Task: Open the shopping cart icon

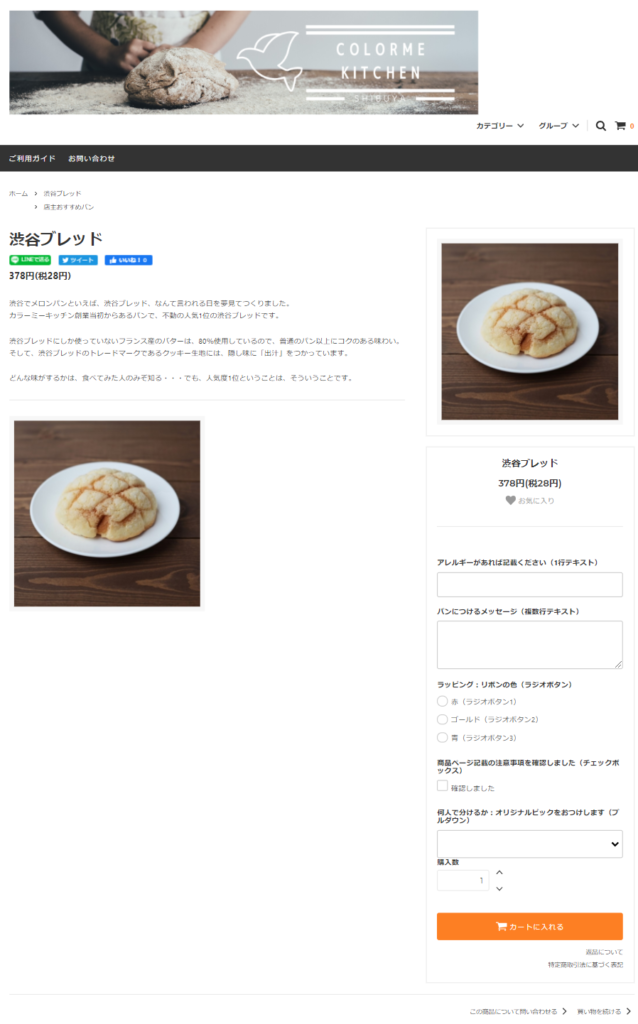Action: coord(620,126)
